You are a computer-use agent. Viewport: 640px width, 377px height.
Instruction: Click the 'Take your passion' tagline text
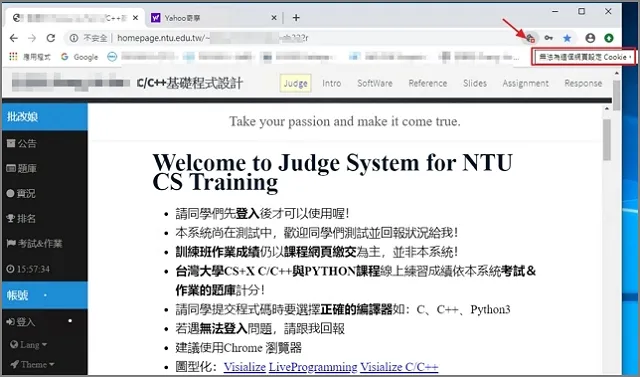[x=344, y=121]
